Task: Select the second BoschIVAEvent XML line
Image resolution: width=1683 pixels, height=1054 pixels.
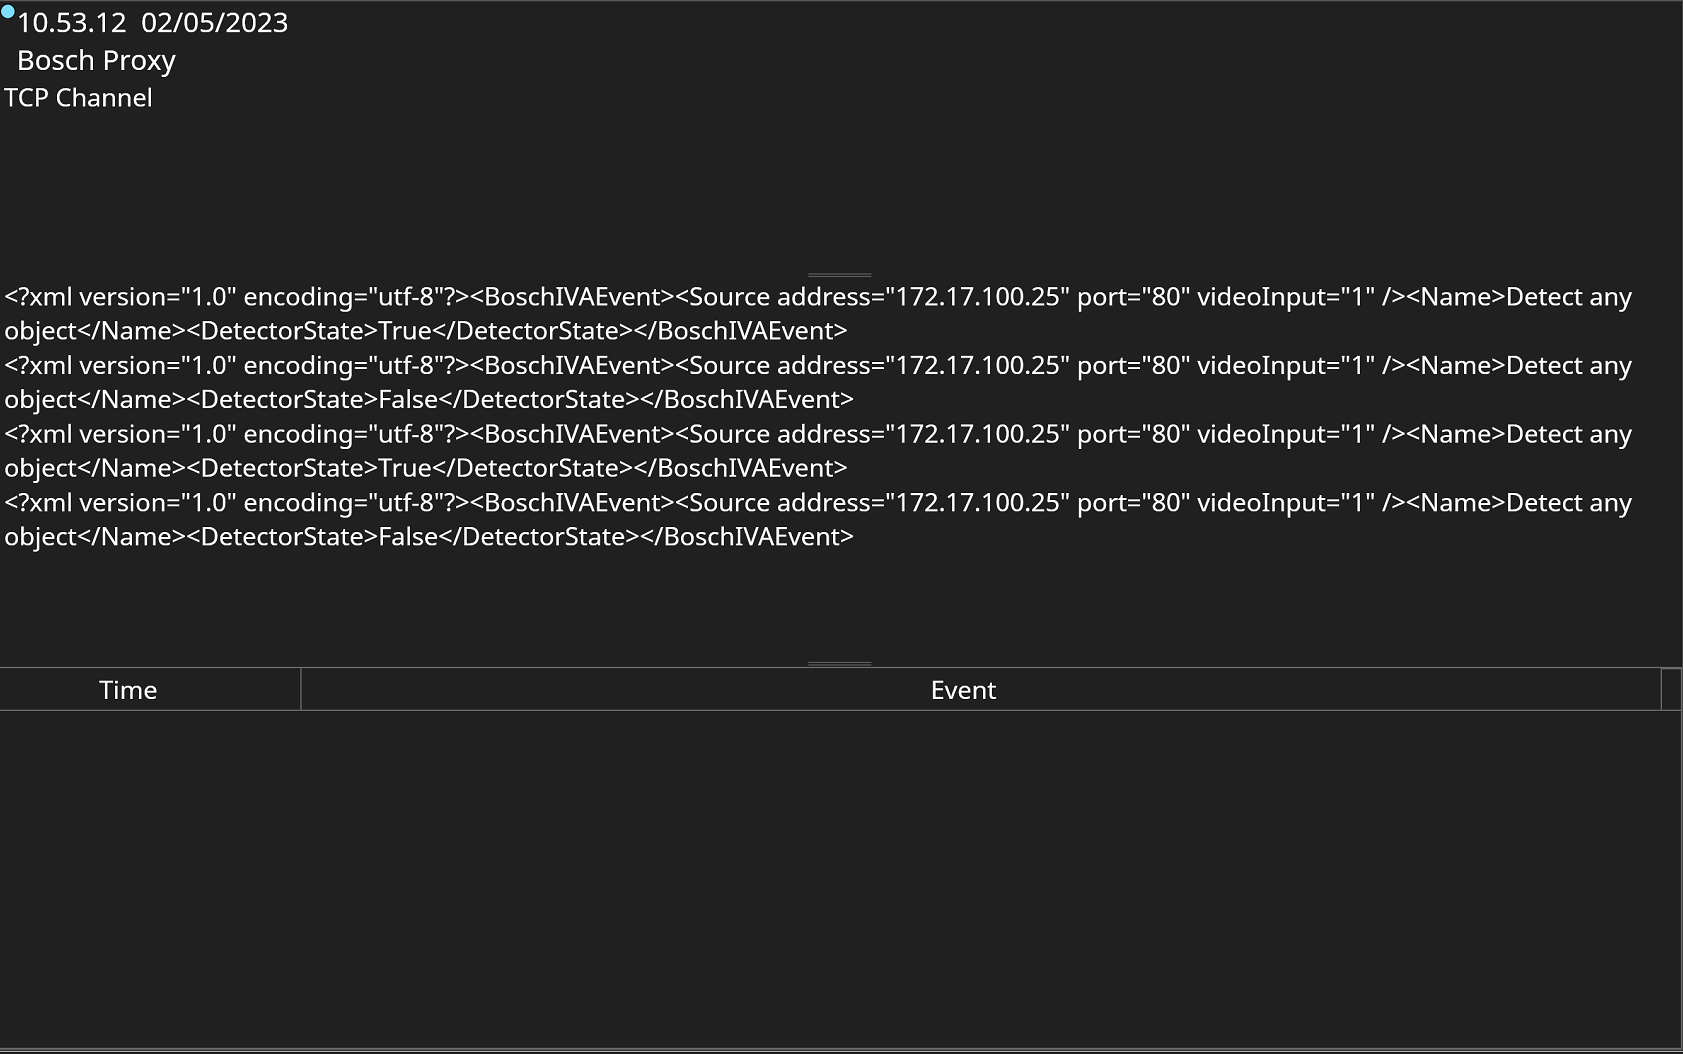Action: 817,366
